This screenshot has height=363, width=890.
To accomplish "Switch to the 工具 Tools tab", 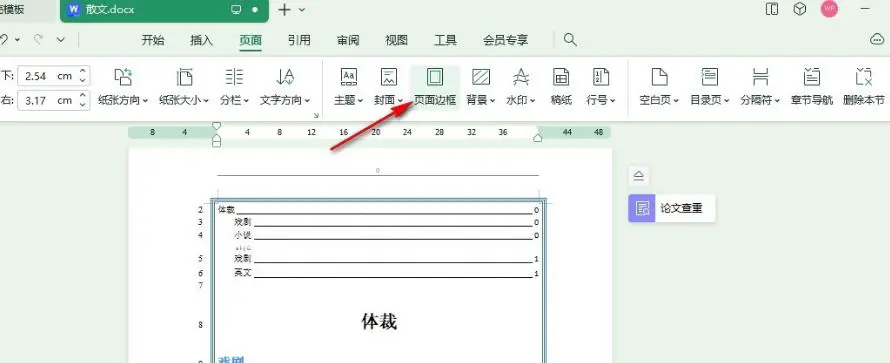I will [446, 40].
